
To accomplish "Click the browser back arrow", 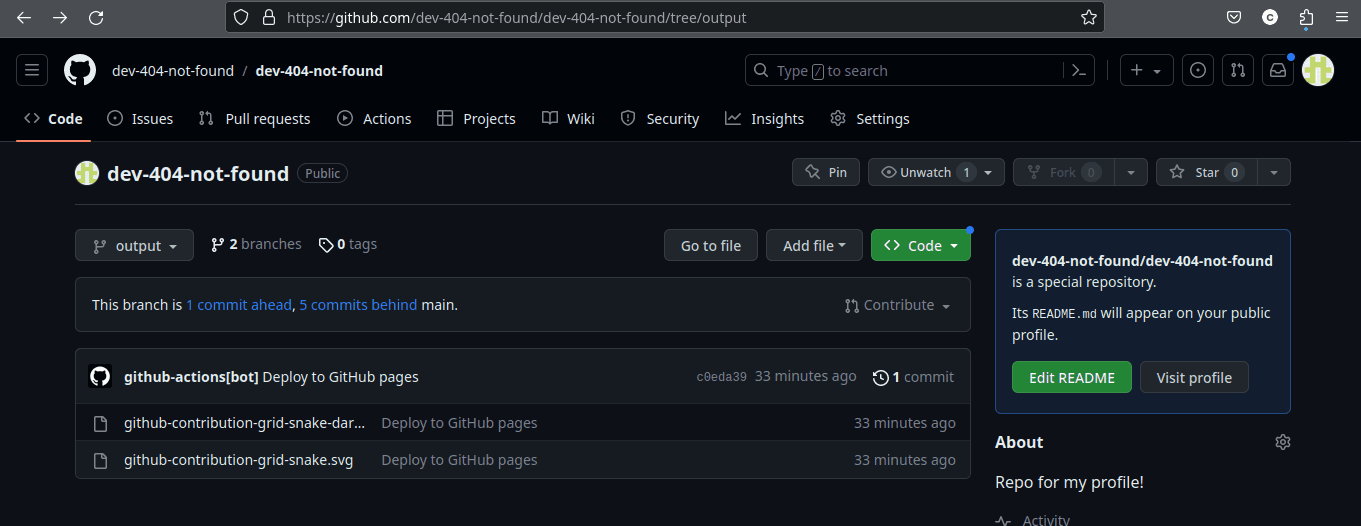I will (x=24, y=18).
